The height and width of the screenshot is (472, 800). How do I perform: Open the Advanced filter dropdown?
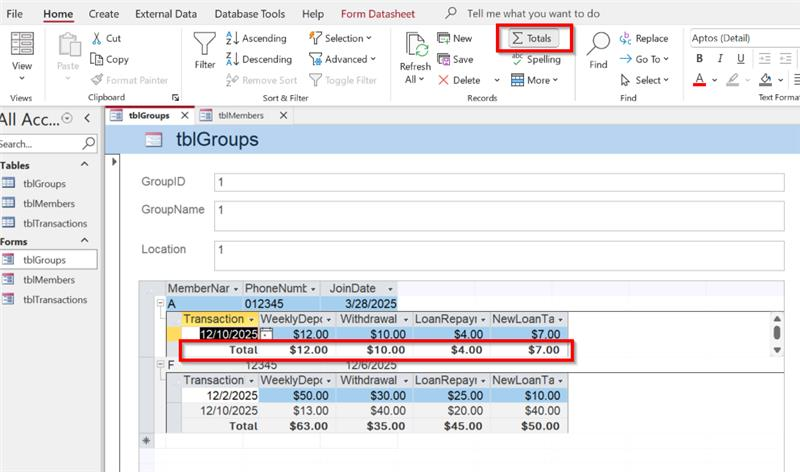pos(342,59)
